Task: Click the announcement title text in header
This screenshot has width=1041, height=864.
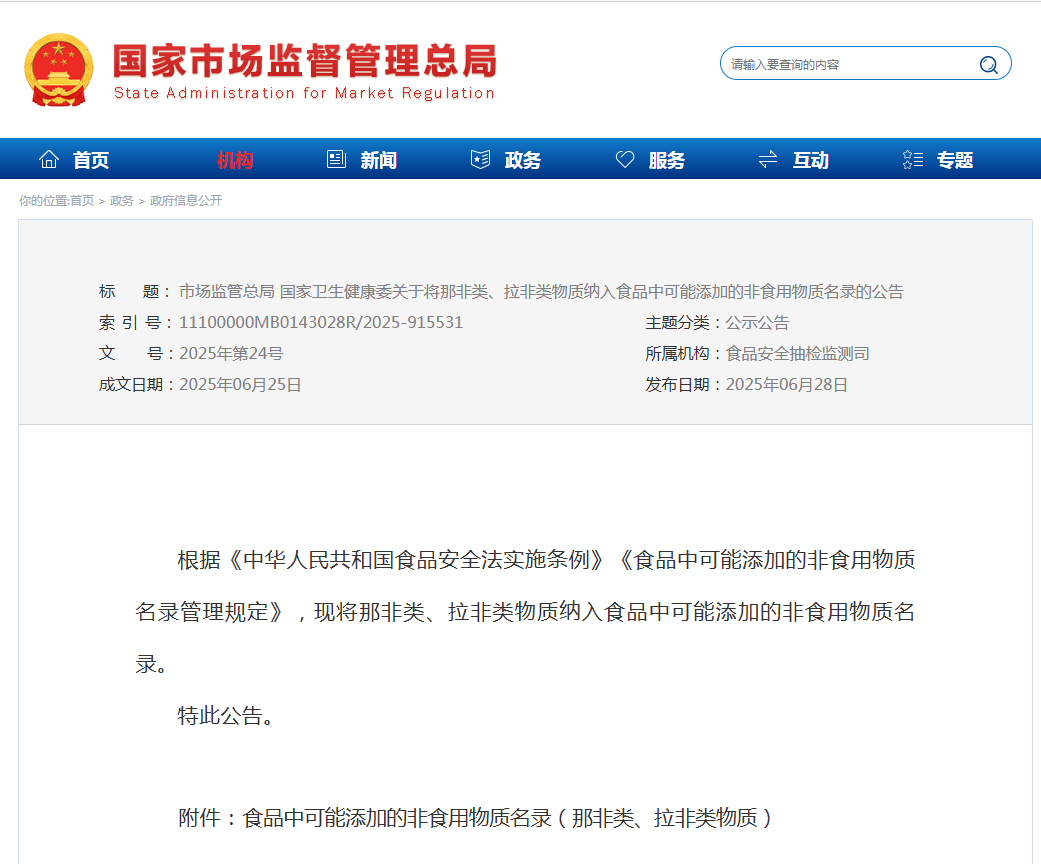Action: (x=540, y=292)
